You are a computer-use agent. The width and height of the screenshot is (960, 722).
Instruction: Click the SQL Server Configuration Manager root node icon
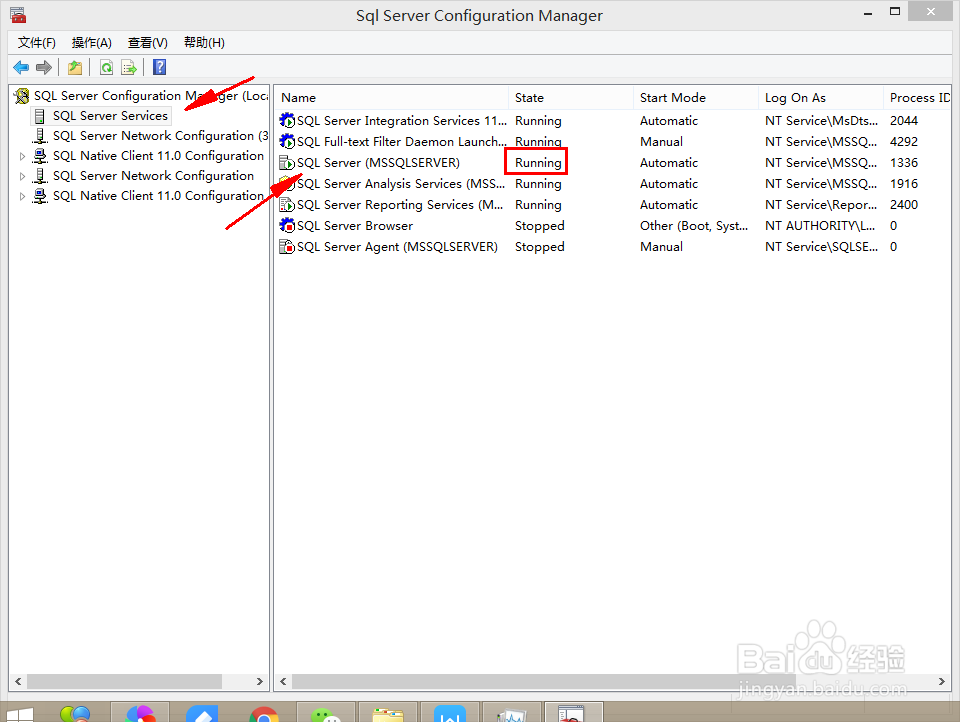pos(22,96)
